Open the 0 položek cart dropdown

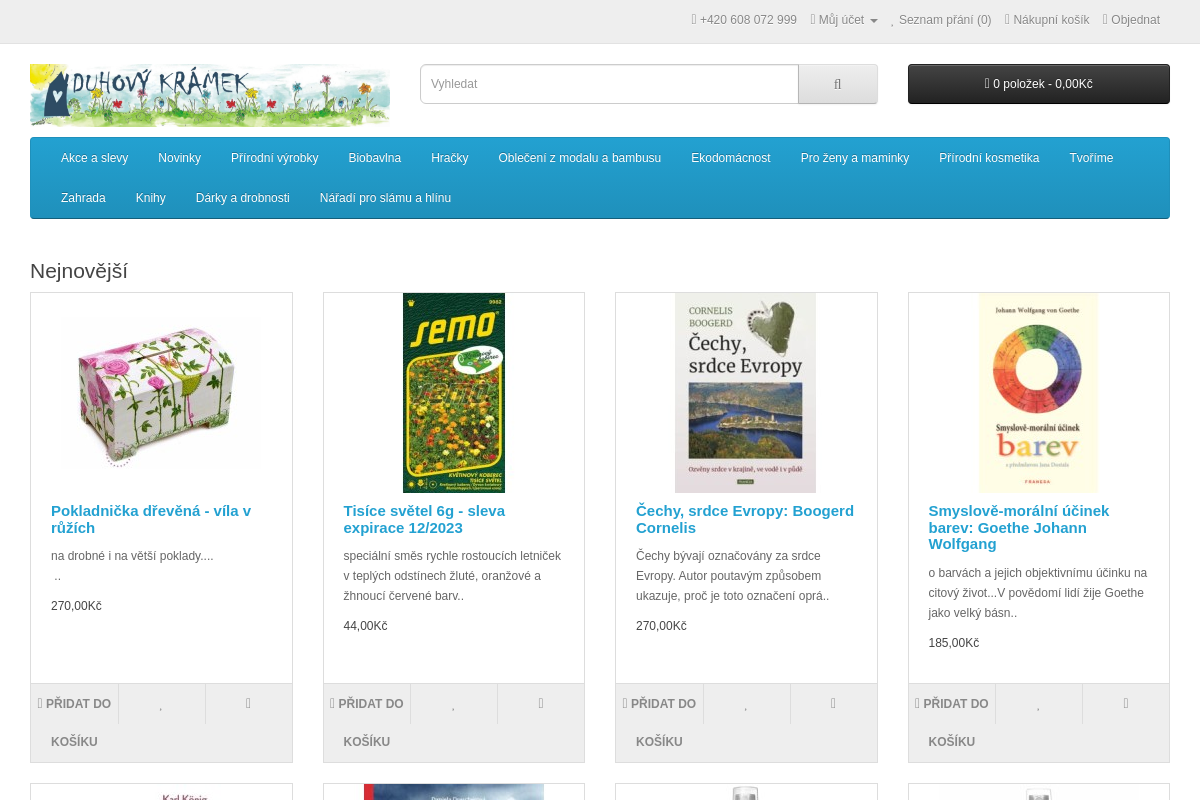(x=1038, y=84)
